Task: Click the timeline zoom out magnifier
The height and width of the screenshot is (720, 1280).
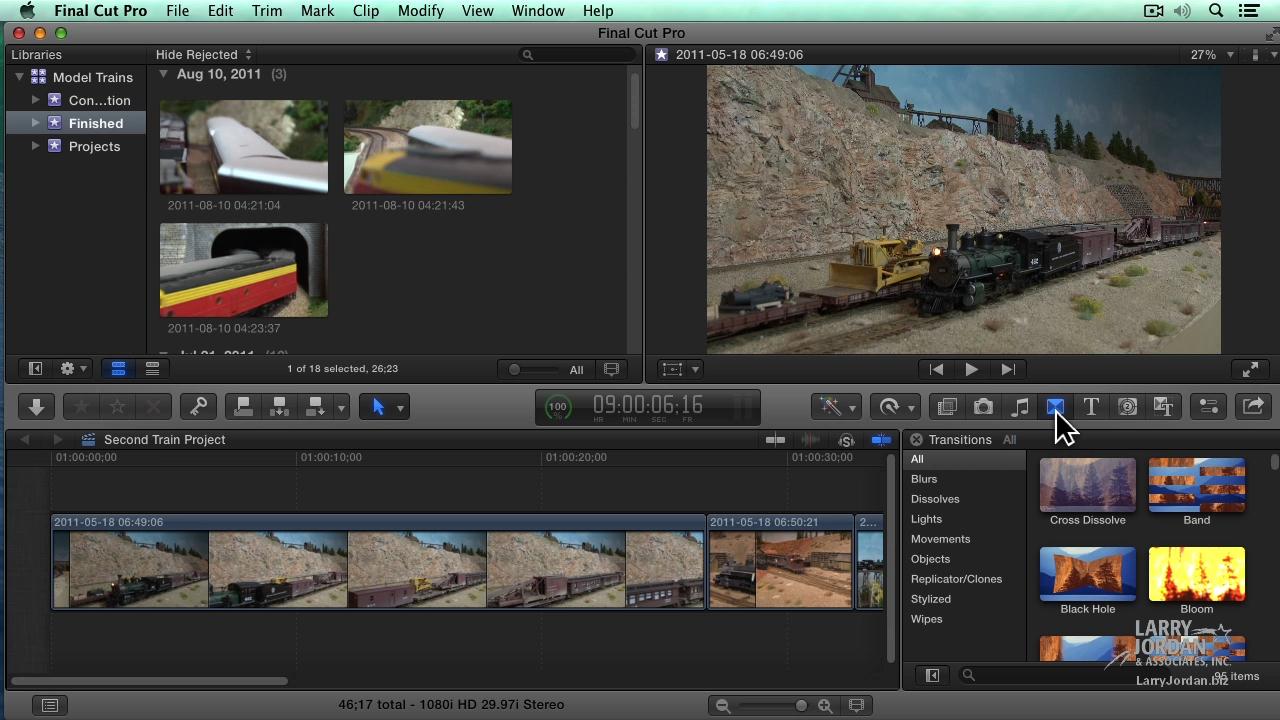Action: [723, 706]
